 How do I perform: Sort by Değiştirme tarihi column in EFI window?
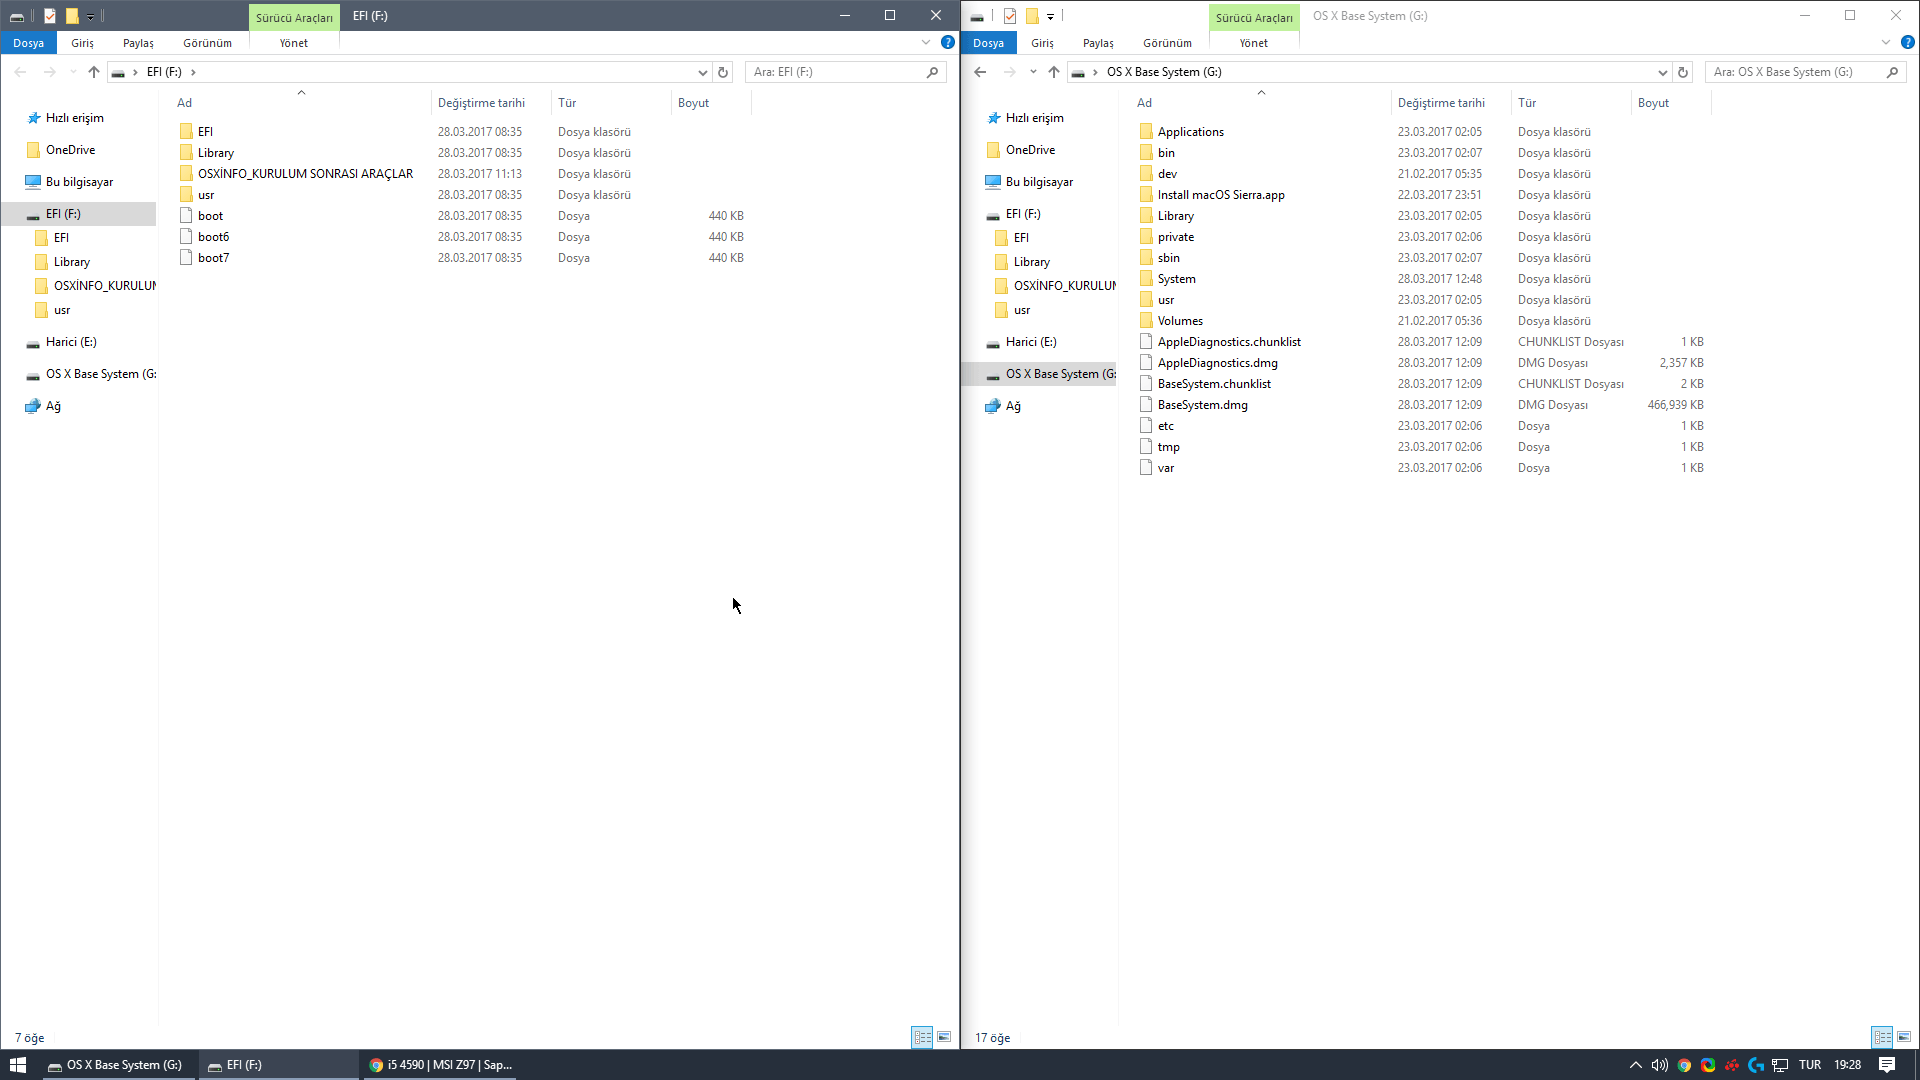point(481,103)
